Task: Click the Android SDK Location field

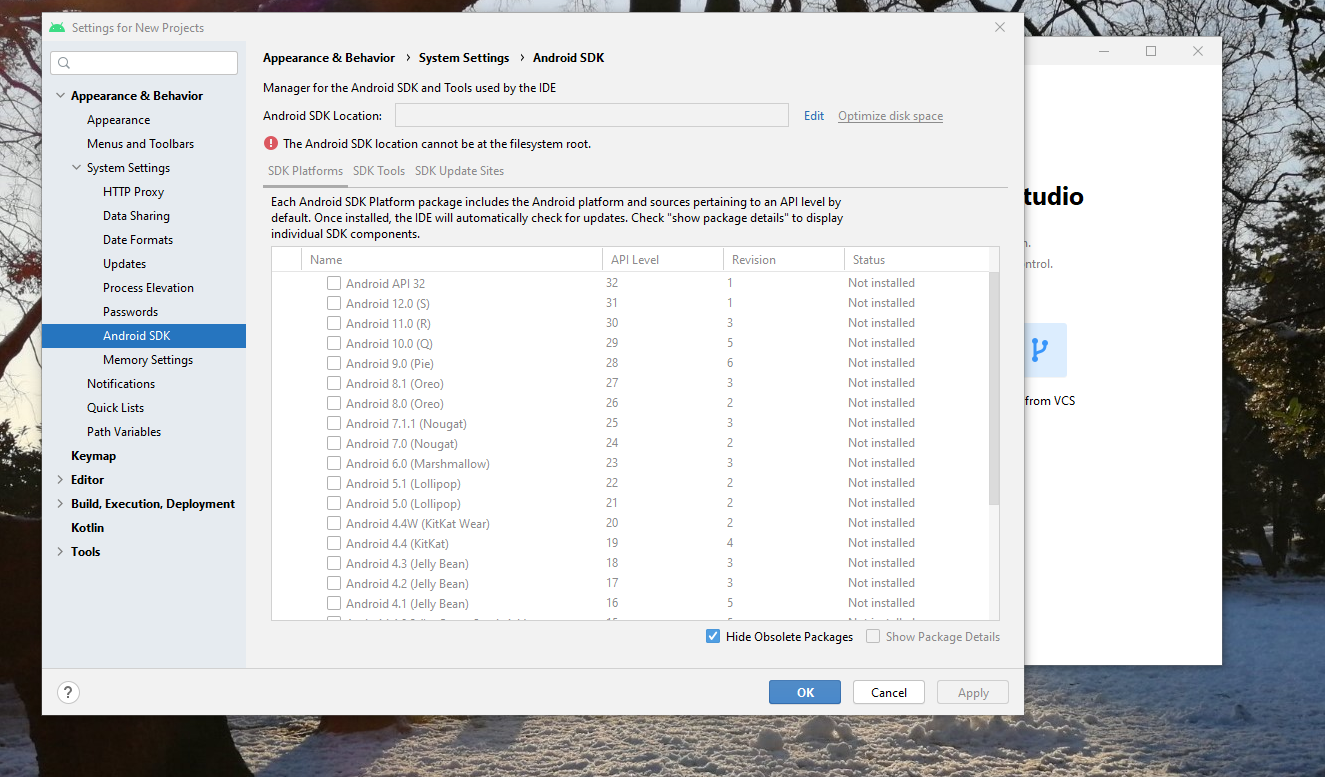Action: (592, 115)
